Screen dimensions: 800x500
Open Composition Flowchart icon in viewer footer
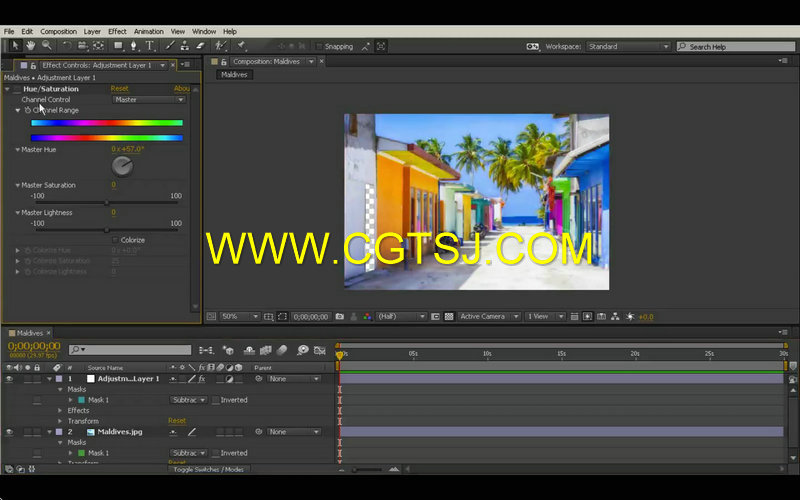(615, 317)
